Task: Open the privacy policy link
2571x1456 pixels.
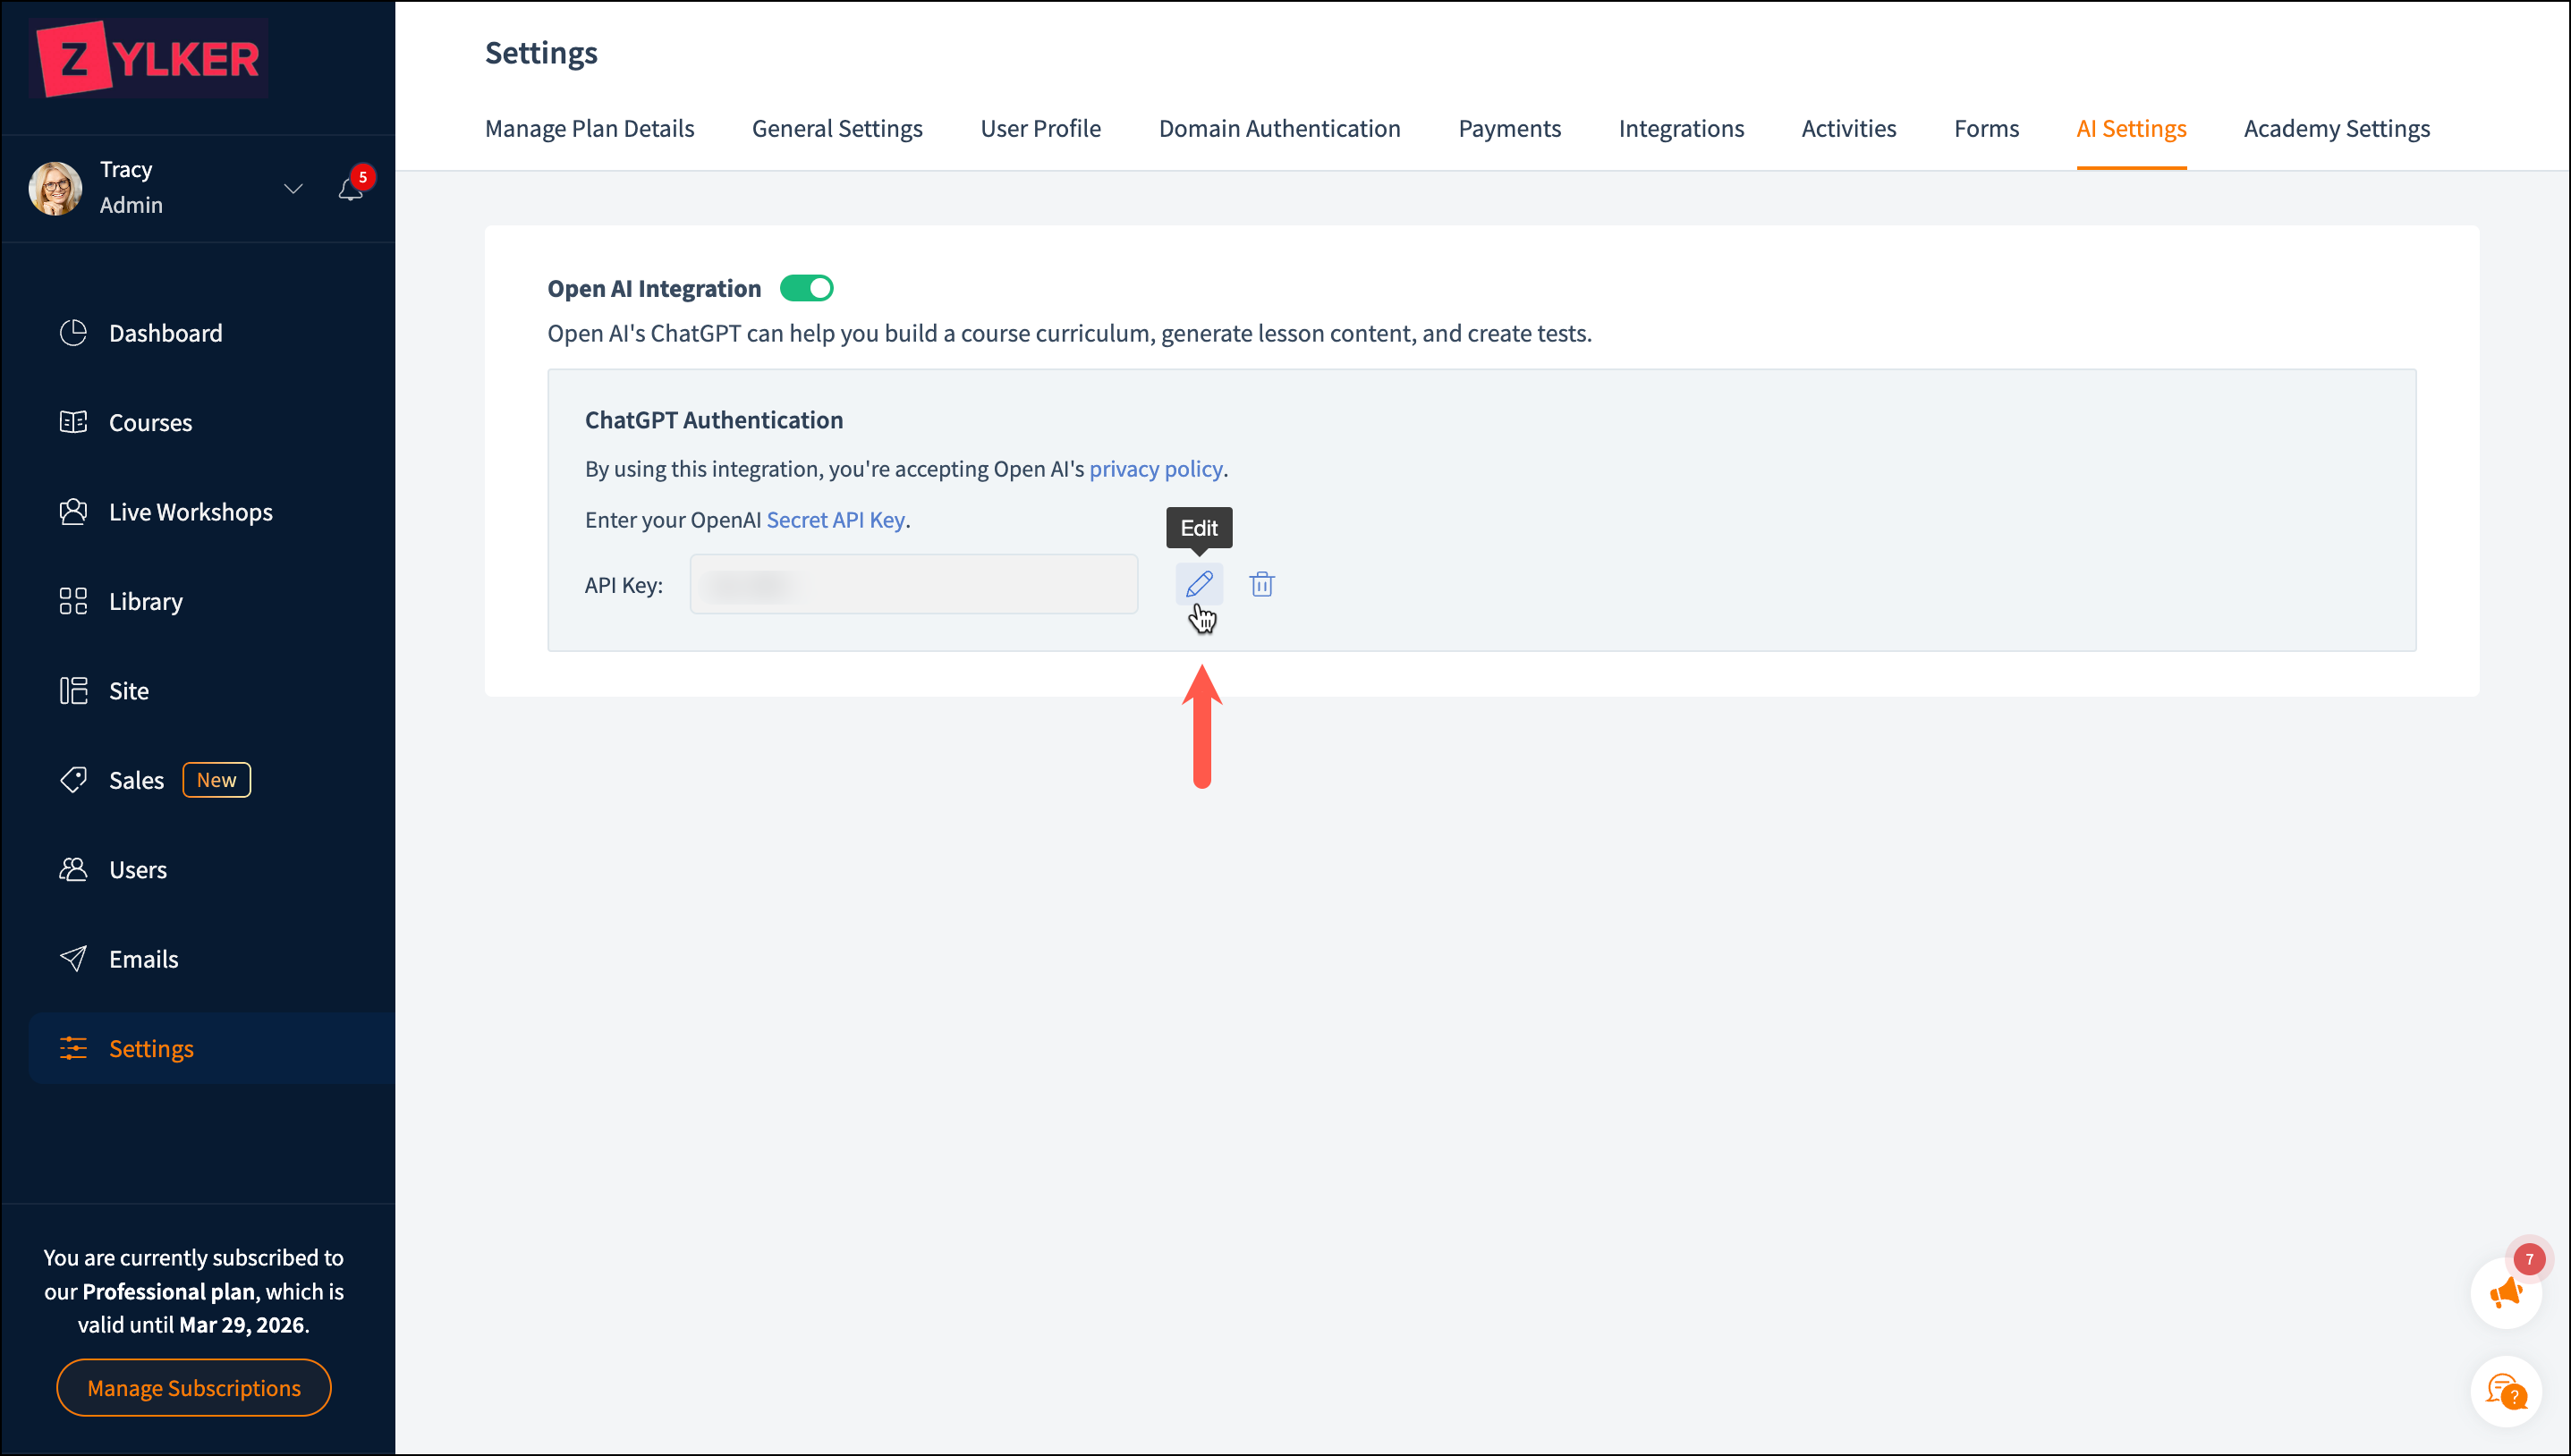Action: [1155, 468]
